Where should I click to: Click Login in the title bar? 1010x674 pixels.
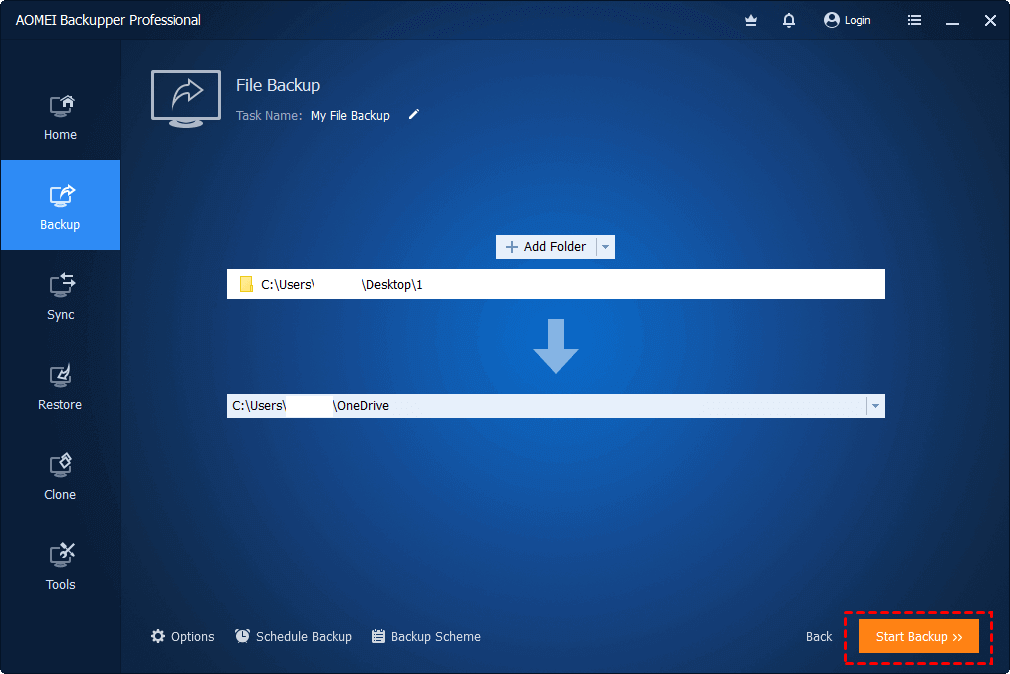coord(847,20)
